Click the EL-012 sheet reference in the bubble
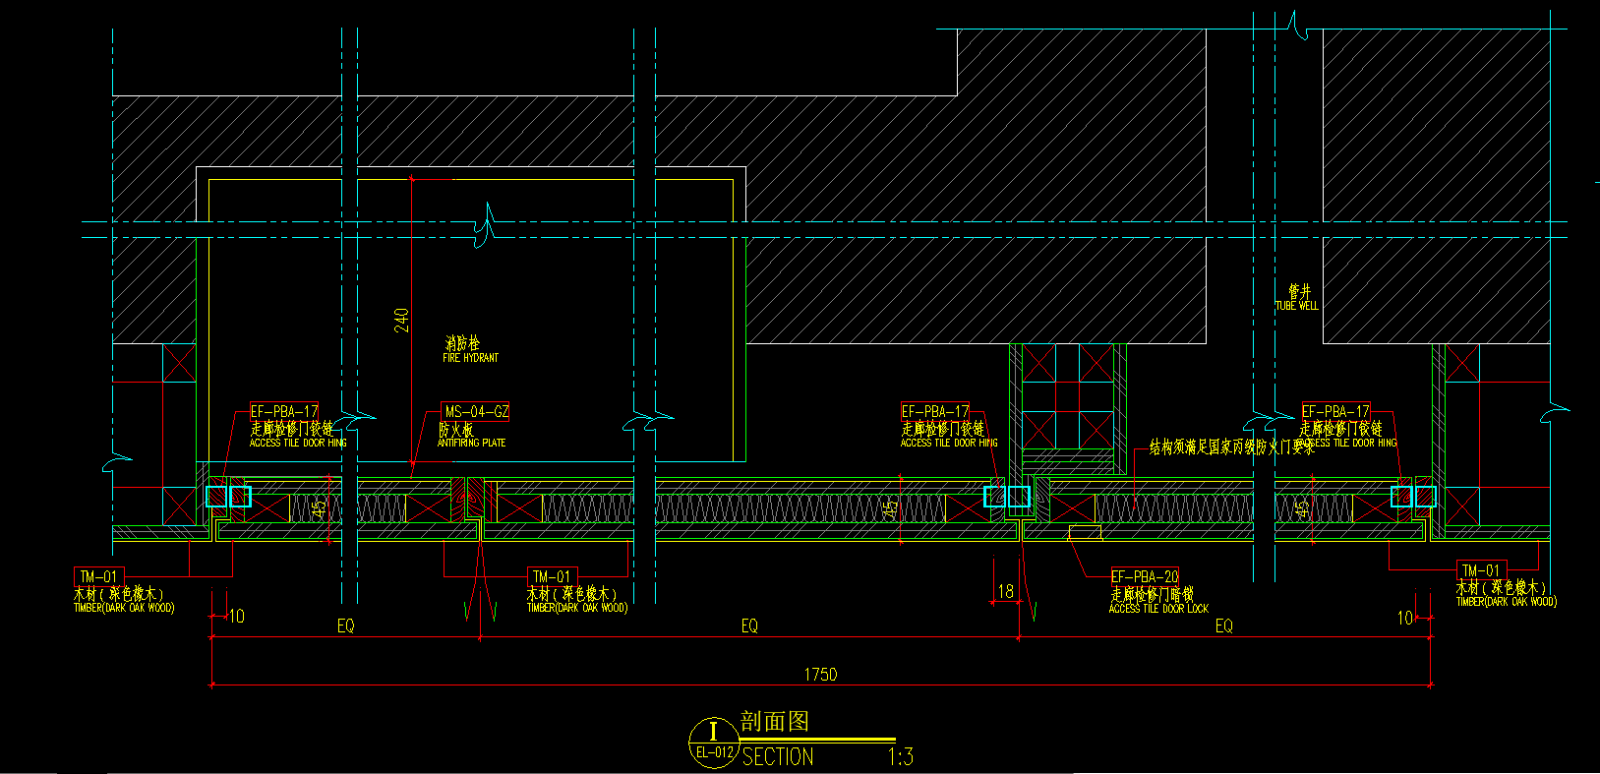The width and height of the screenshot is (1600, 774). coord(714,753)
